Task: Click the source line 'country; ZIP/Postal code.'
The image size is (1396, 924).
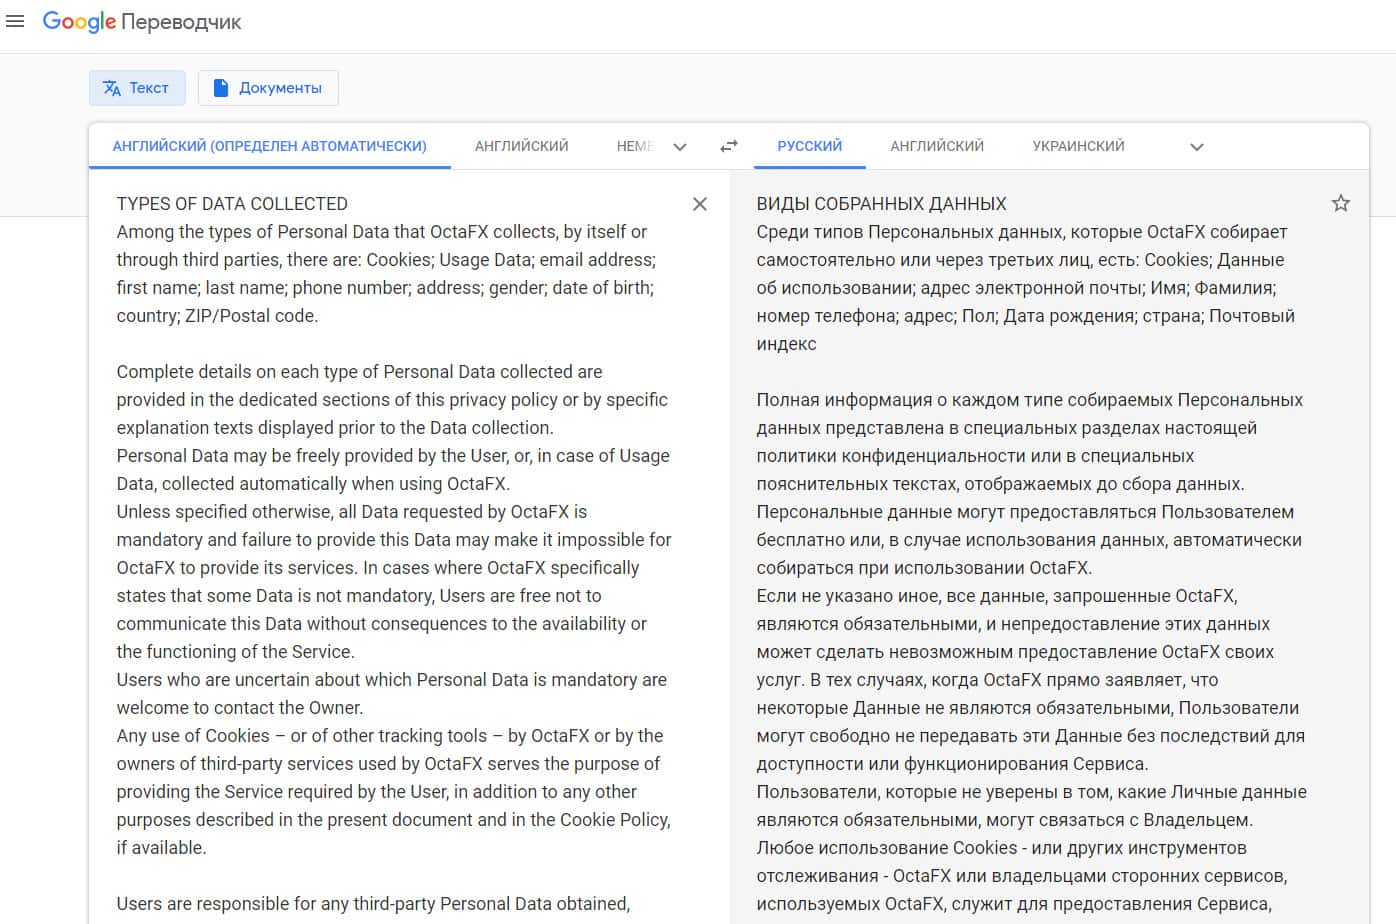Action: tap(217, 316)
